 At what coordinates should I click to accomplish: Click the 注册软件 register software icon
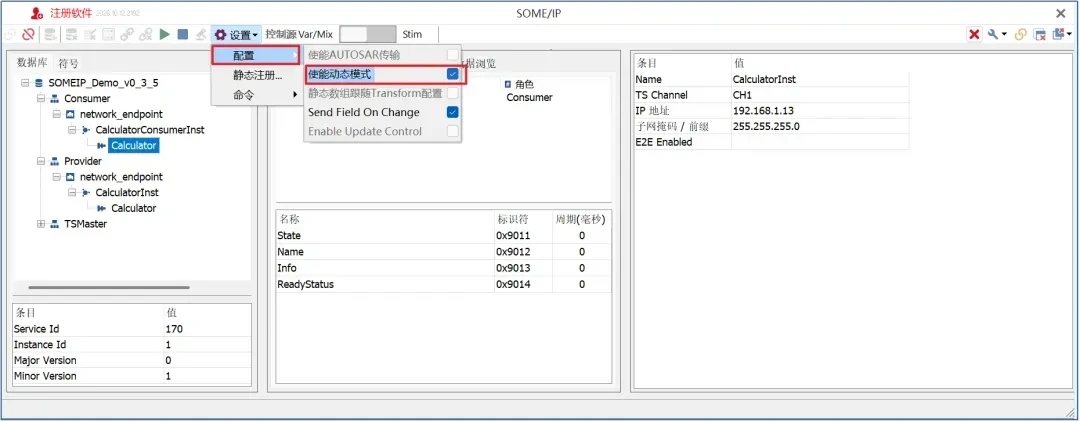[x=37, y=13]
